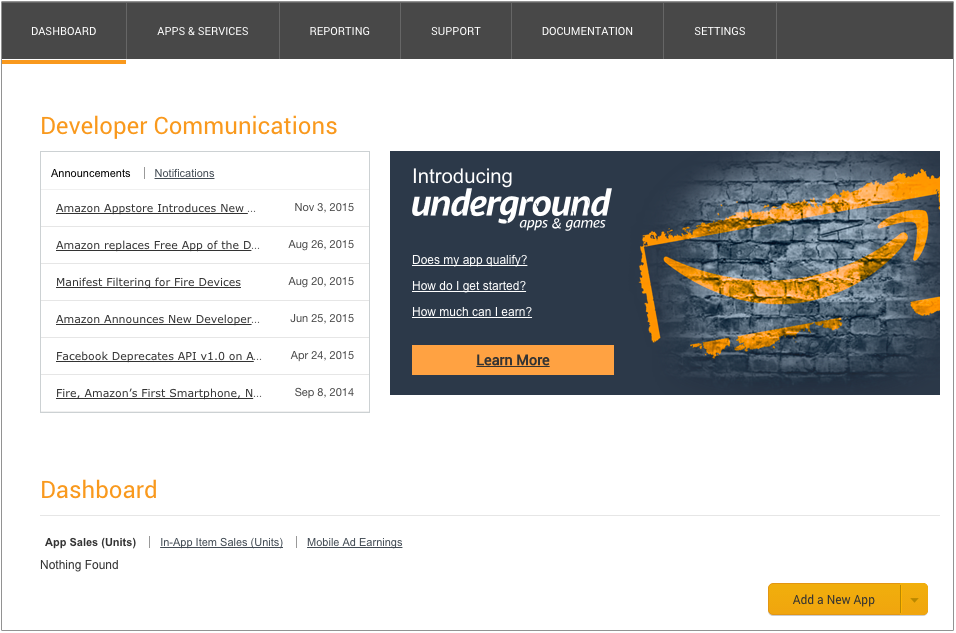
Task: Click the 'Developer Communications' heading
Action: [x=188, y=126]
